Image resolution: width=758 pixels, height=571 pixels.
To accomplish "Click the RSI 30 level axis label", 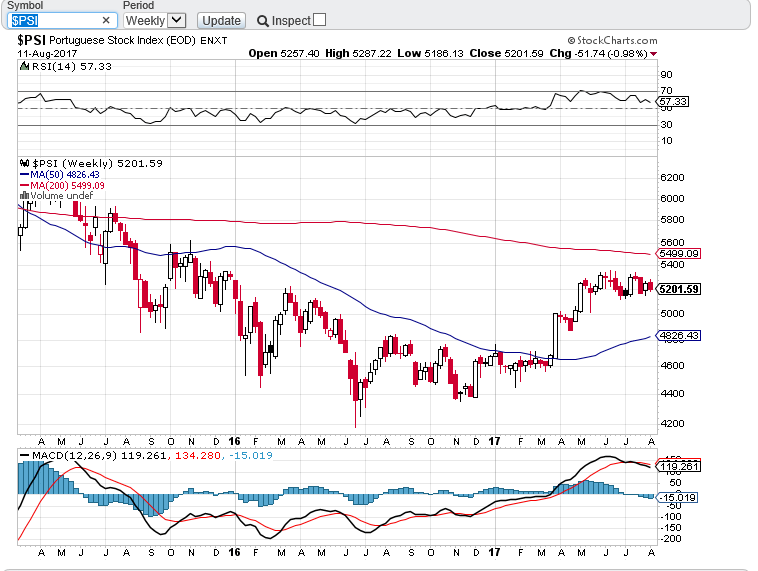I will click(x=667, y=125).
